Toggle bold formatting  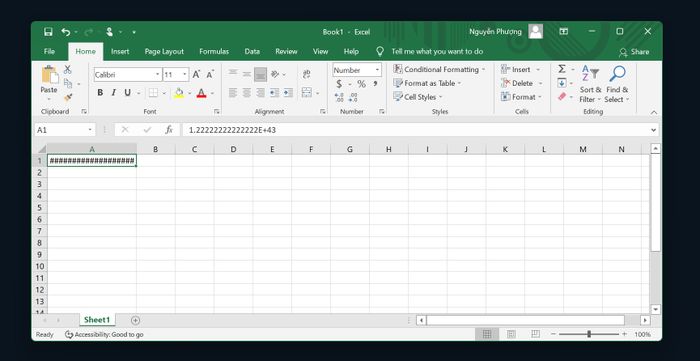100,93
